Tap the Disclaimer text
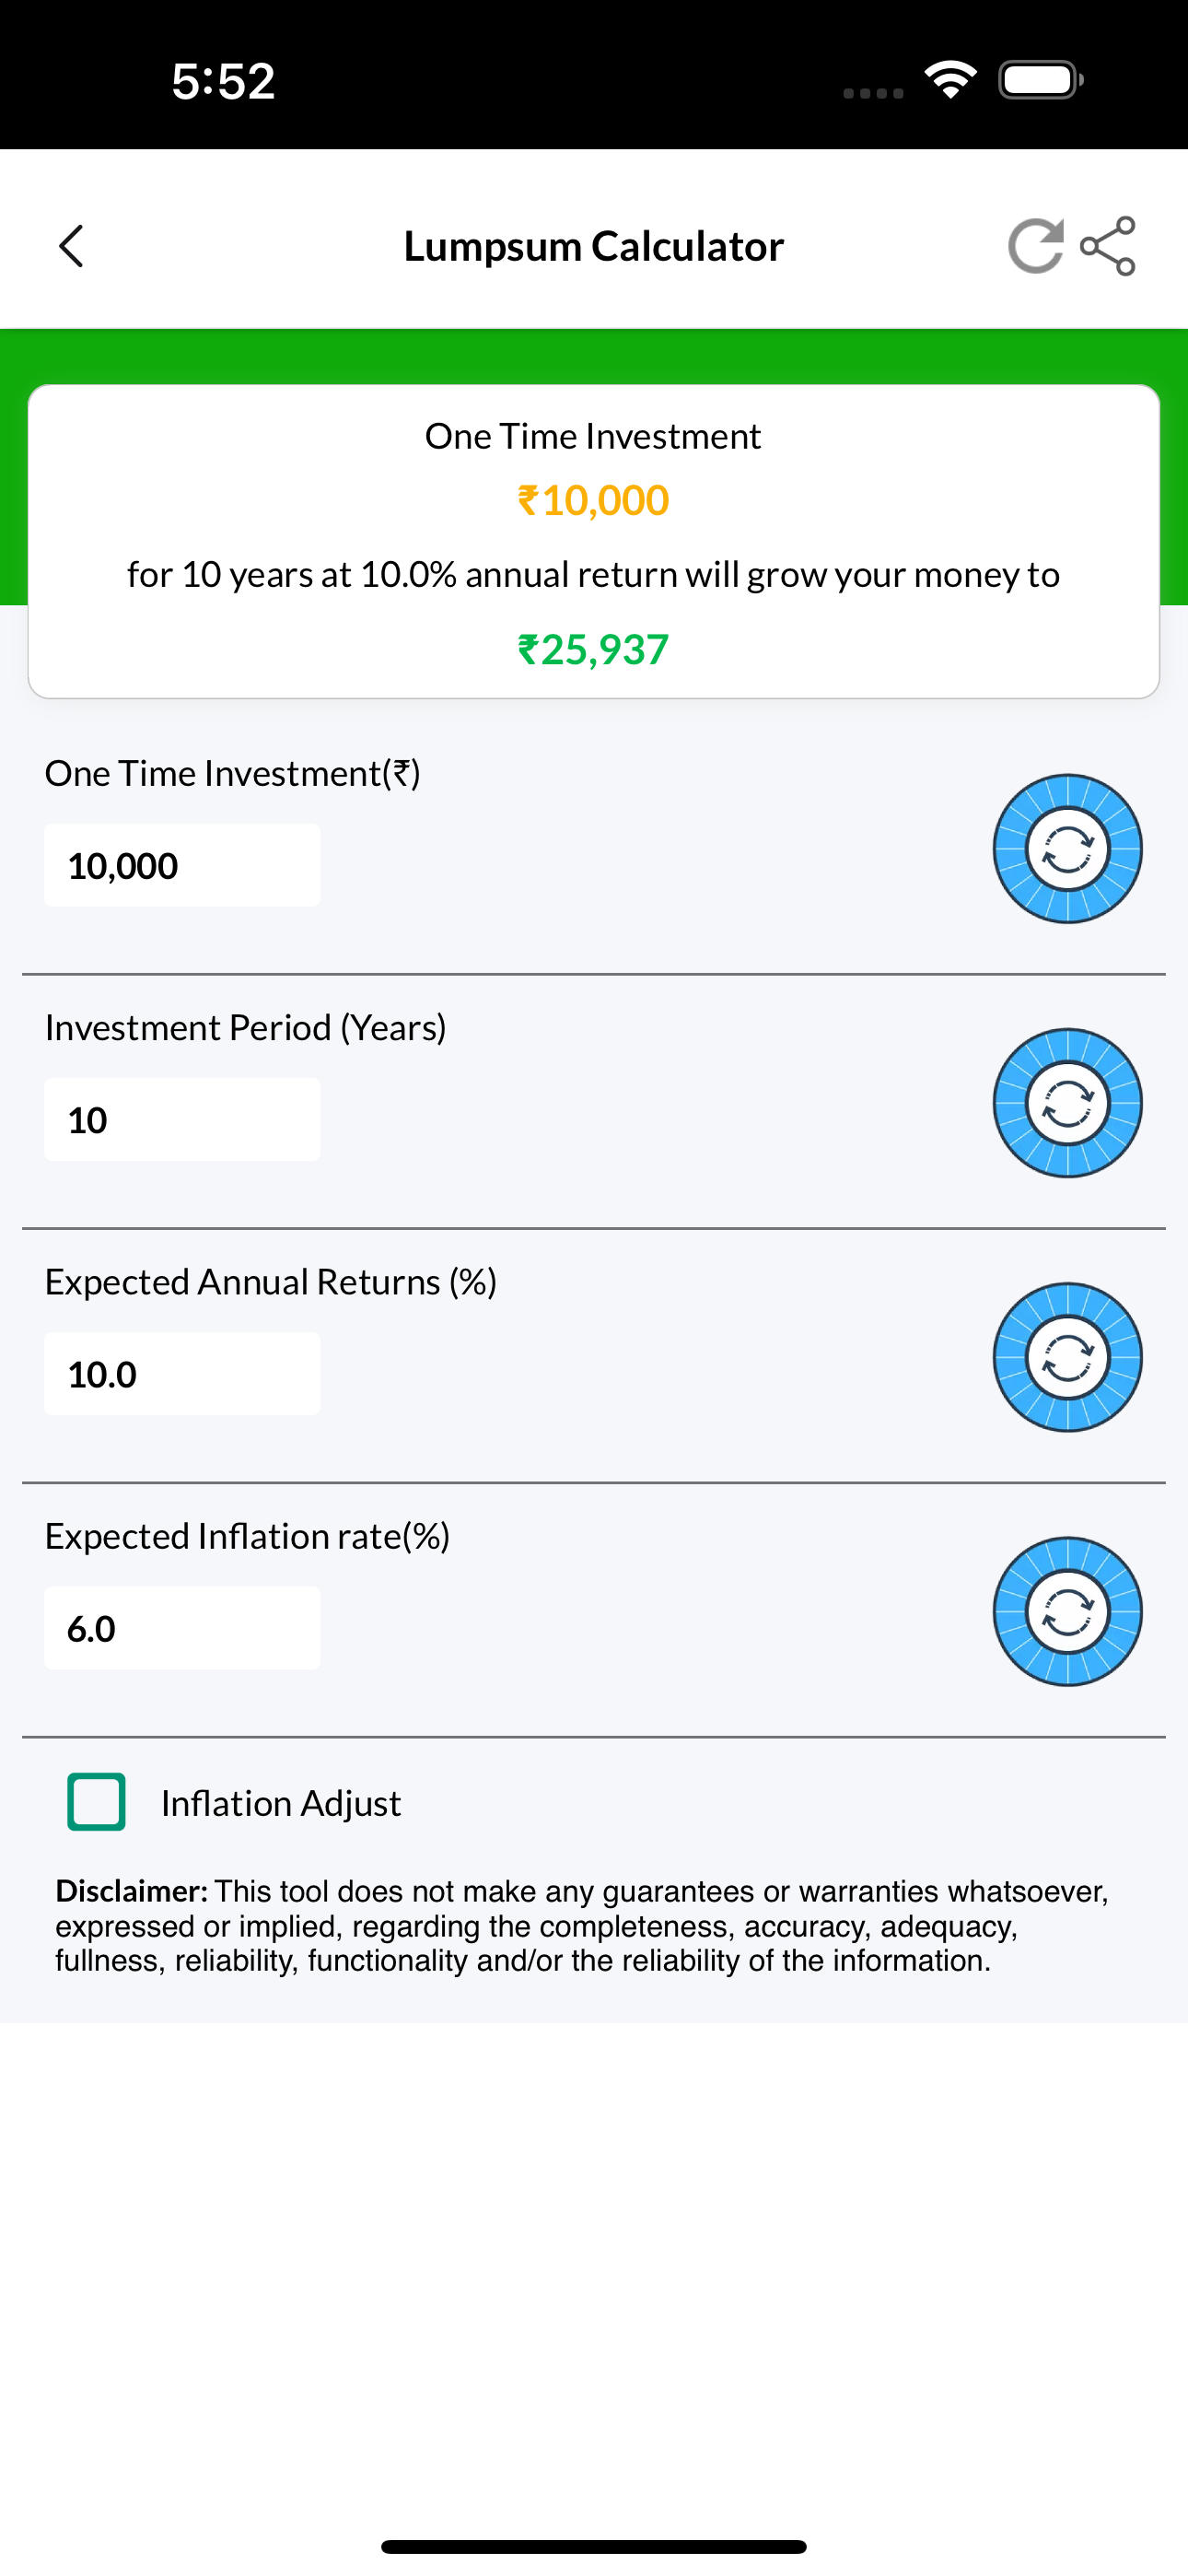This screenshot has width=1188, height=2576. 582,1926
